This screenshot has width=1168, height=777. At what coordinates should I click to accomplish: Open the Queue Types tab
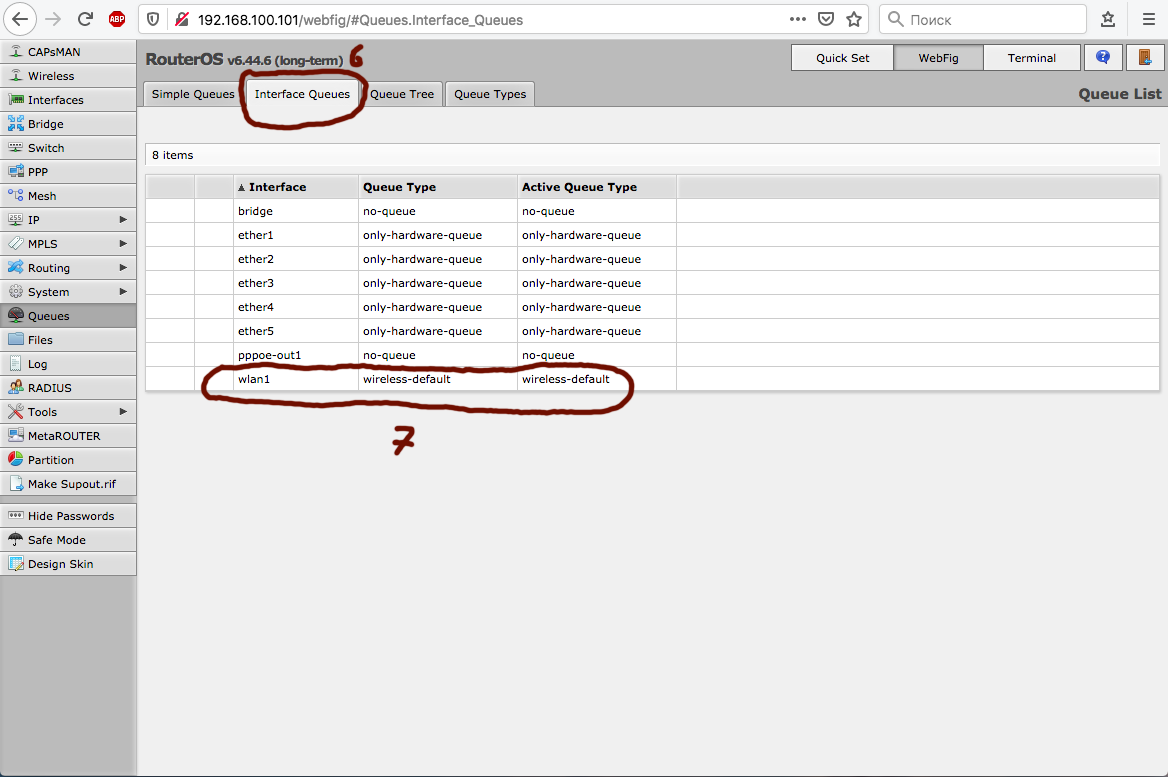click(x=490, y=94)
